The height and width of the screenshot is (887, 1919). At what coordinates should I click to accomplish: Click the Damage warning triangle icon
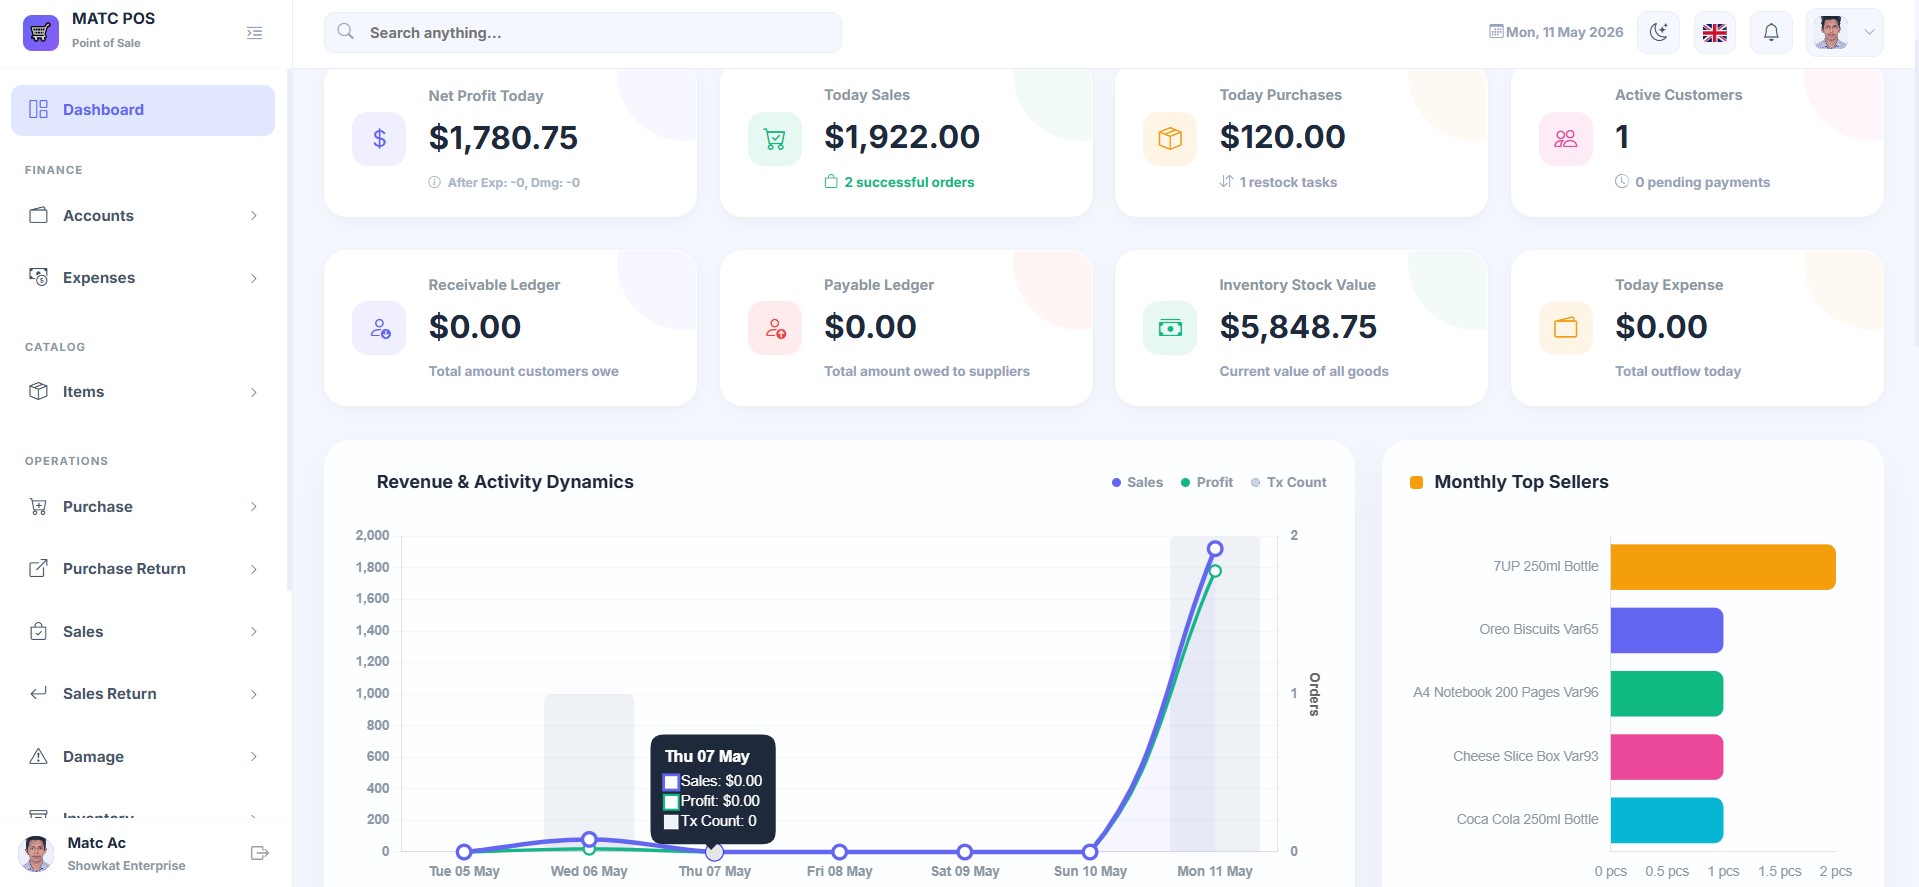39,756
